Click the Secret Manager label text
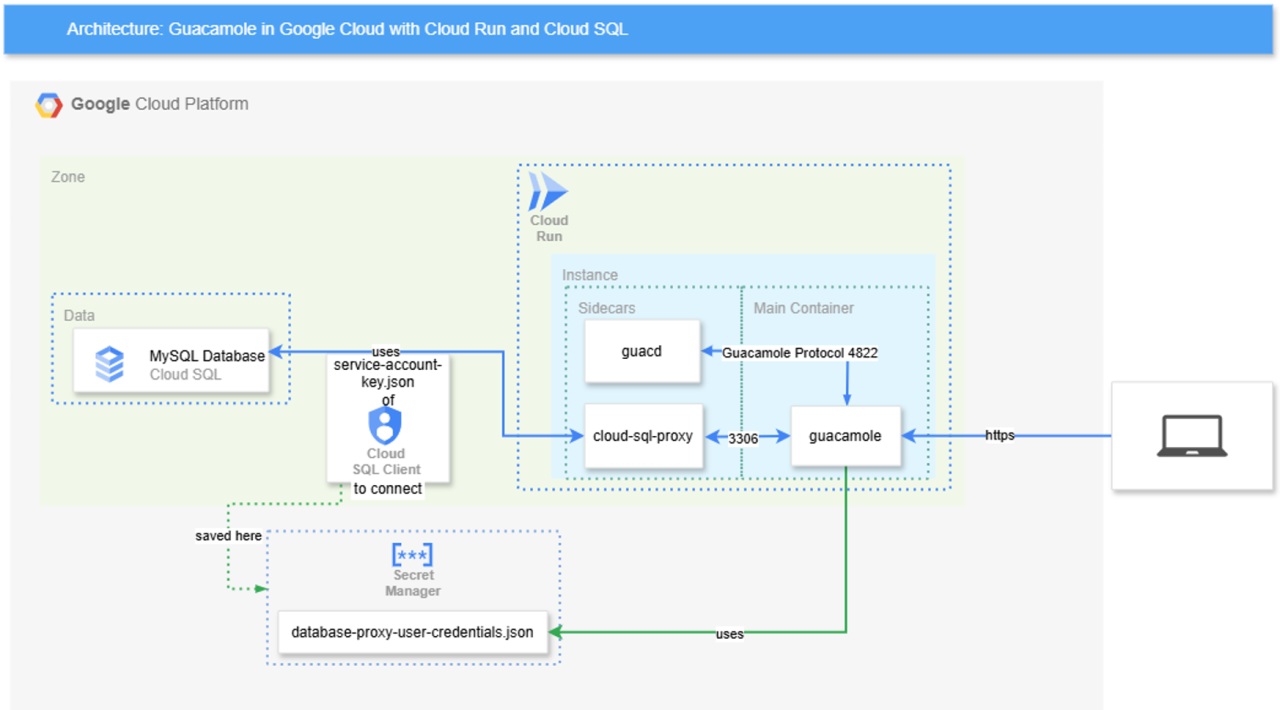 click(413, 583)
